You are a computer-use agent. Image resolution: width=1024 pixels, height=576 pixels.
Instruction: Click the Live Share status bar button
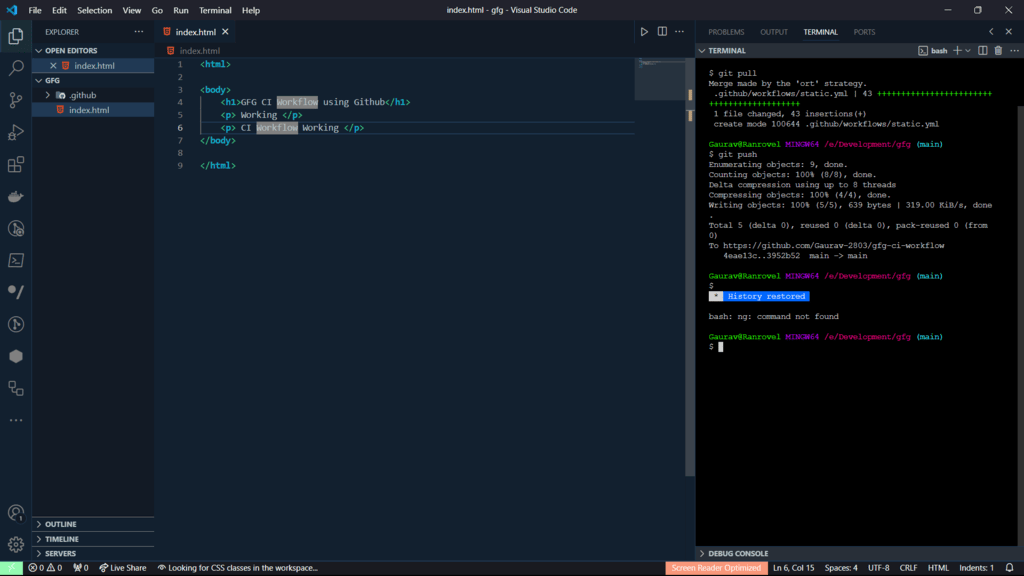(122, 568)
